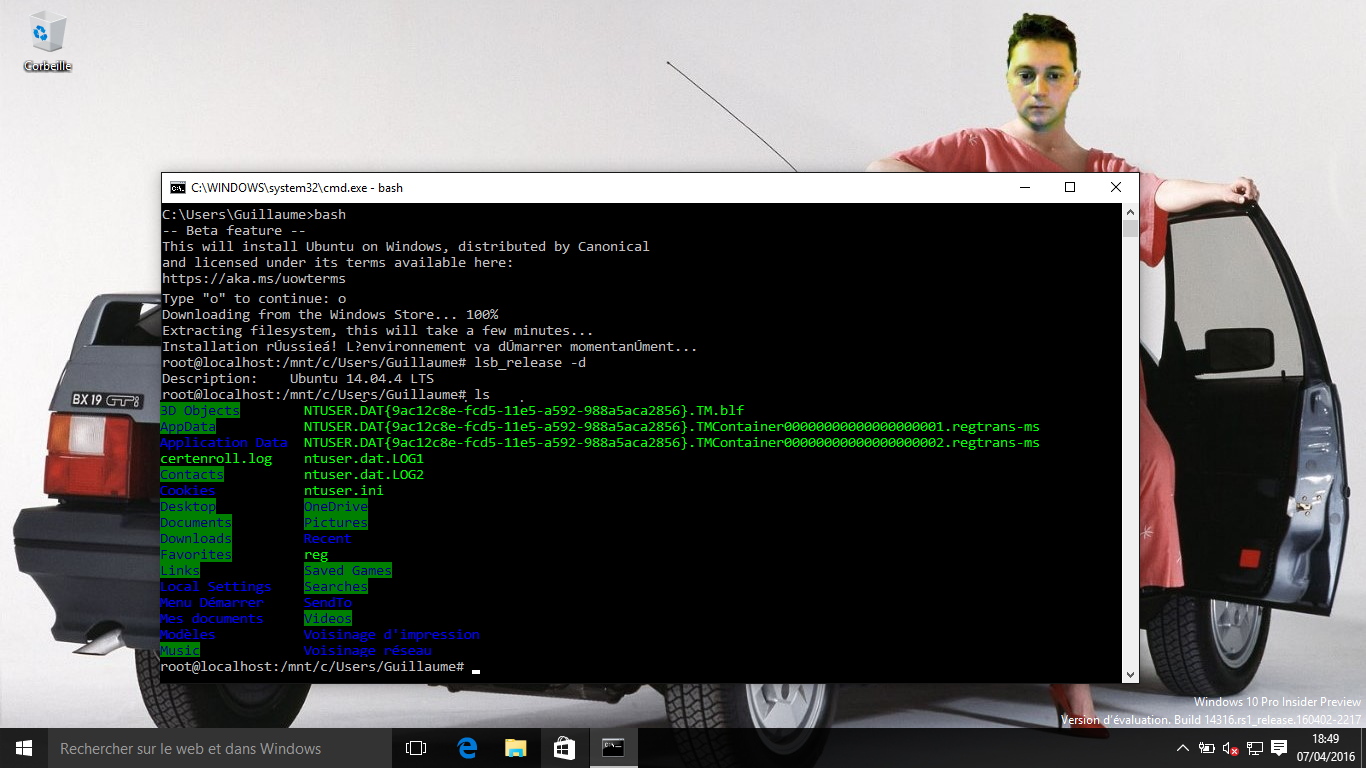
Task: Launch Microsoft Edge from the taskbar
Action: 466,748
